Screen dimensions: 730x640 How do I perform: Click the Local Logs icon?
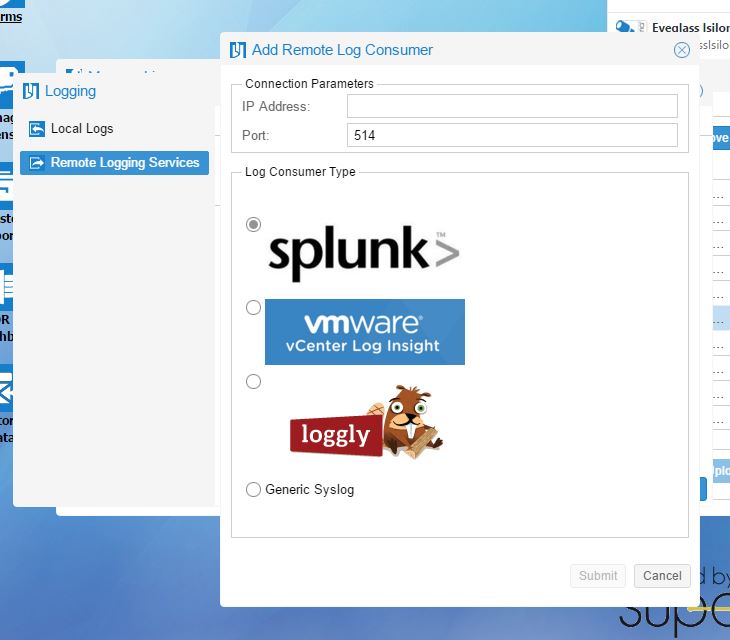pyautogui.click(x=37, y=129)
